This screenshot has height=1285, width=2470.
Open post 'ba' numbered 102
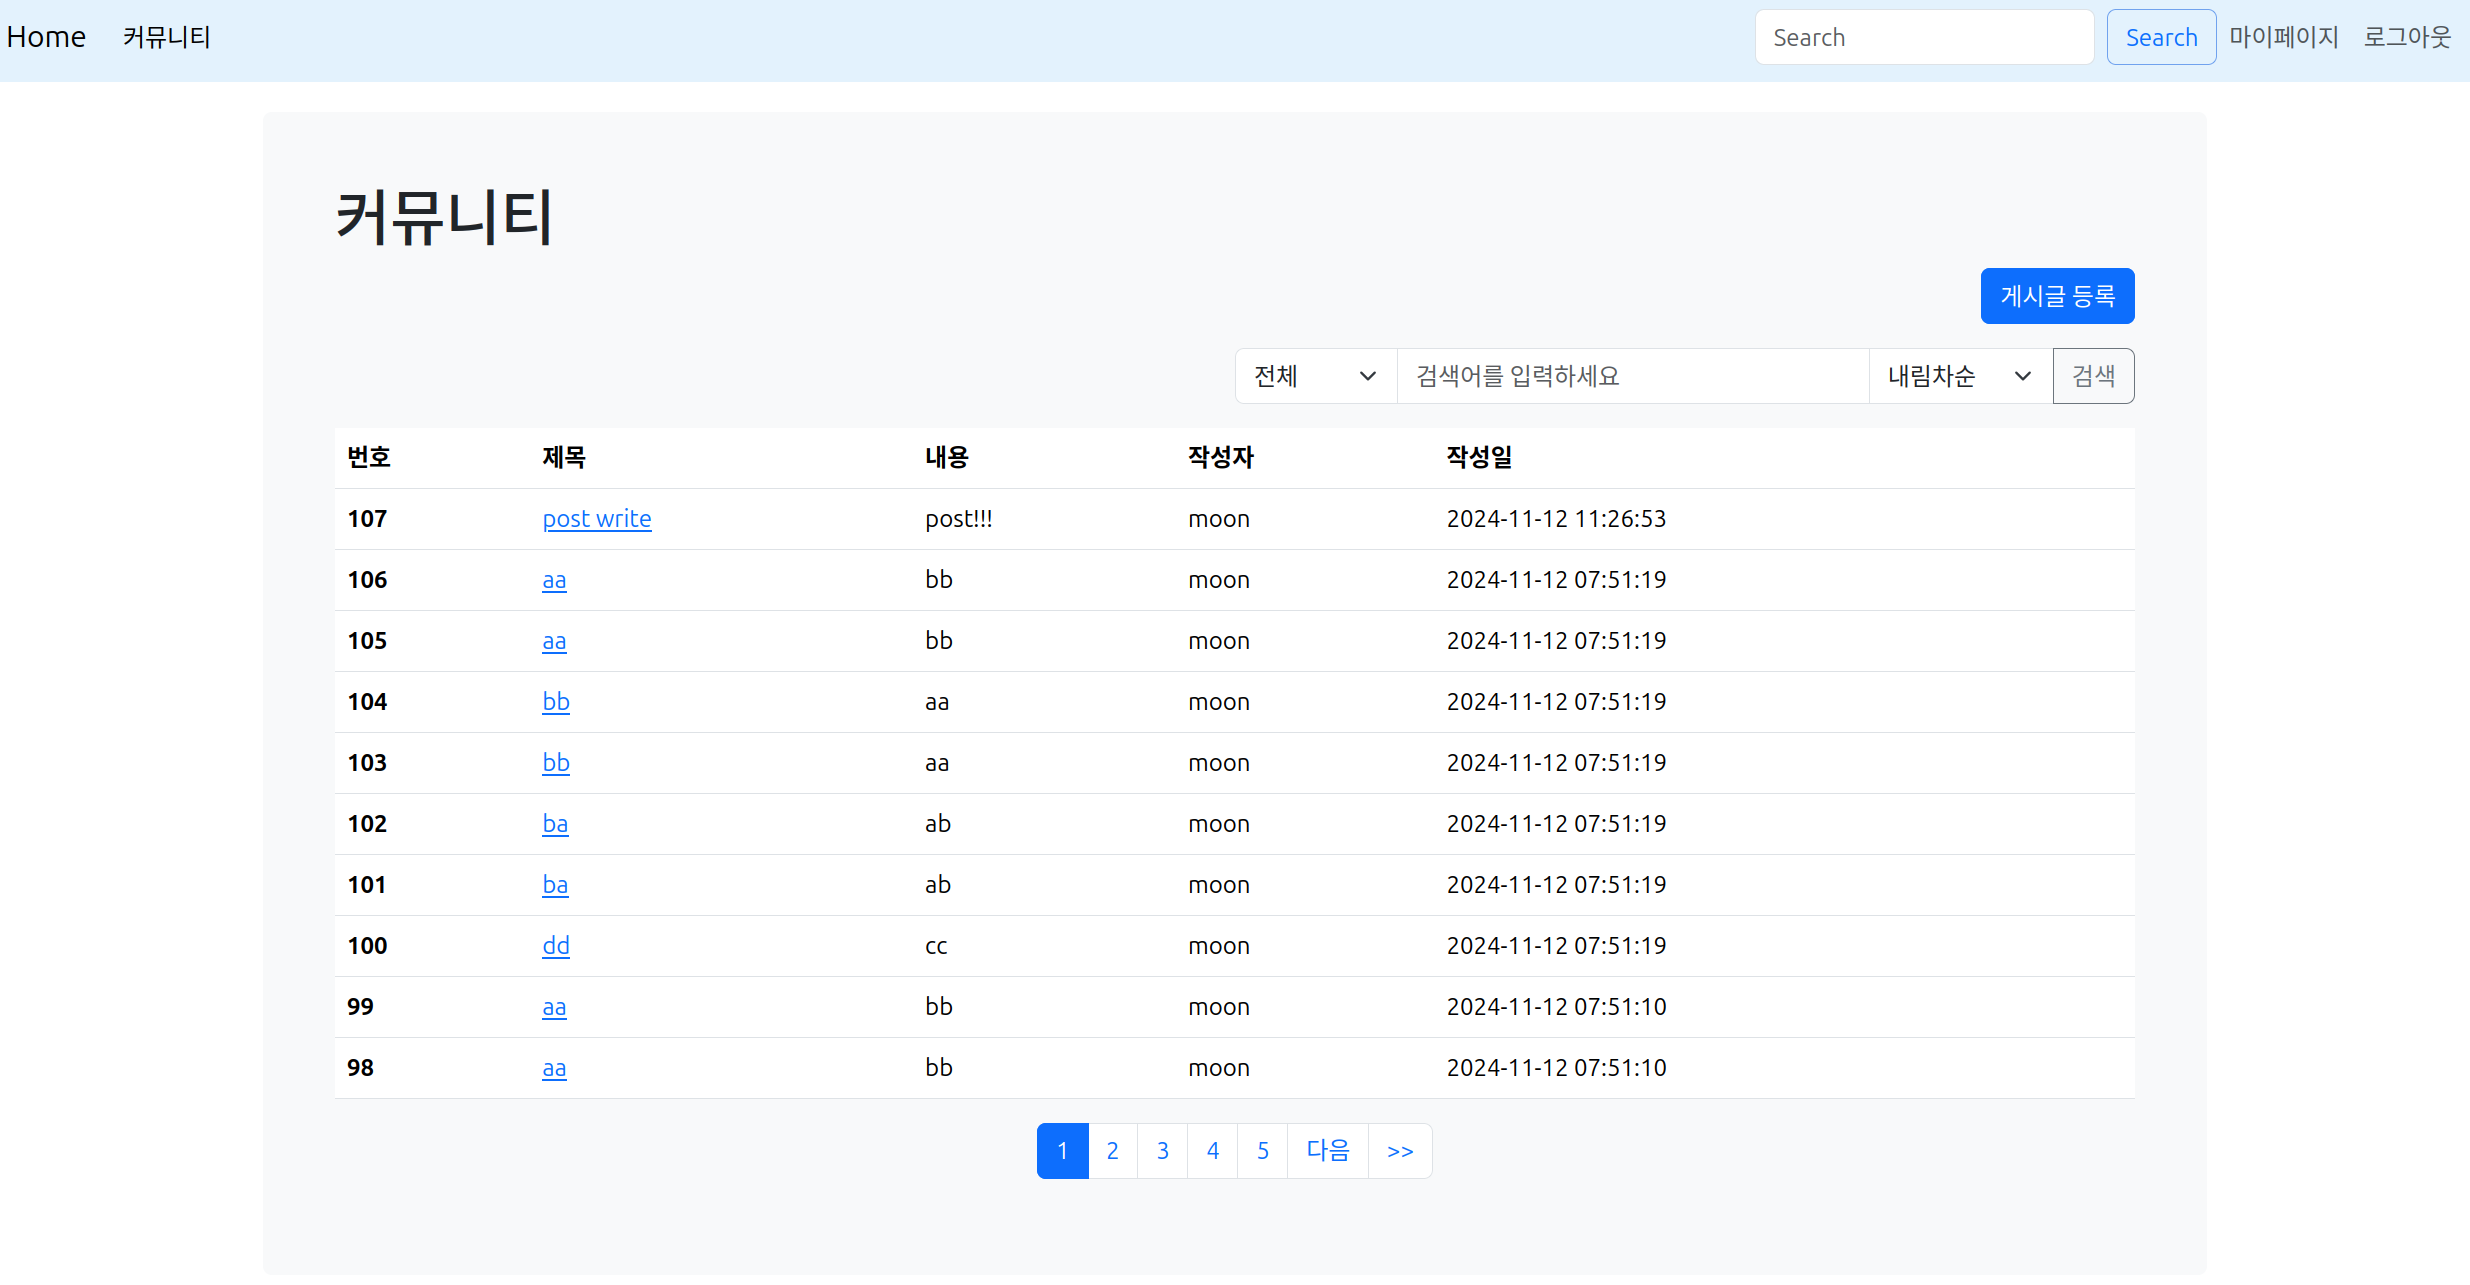click(x=555, y=823)
